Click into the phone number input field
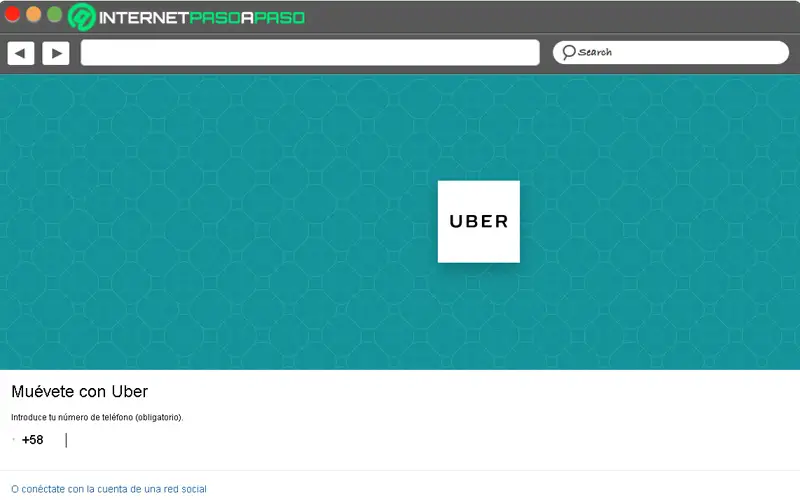800x500 pixels. point(398,440)
